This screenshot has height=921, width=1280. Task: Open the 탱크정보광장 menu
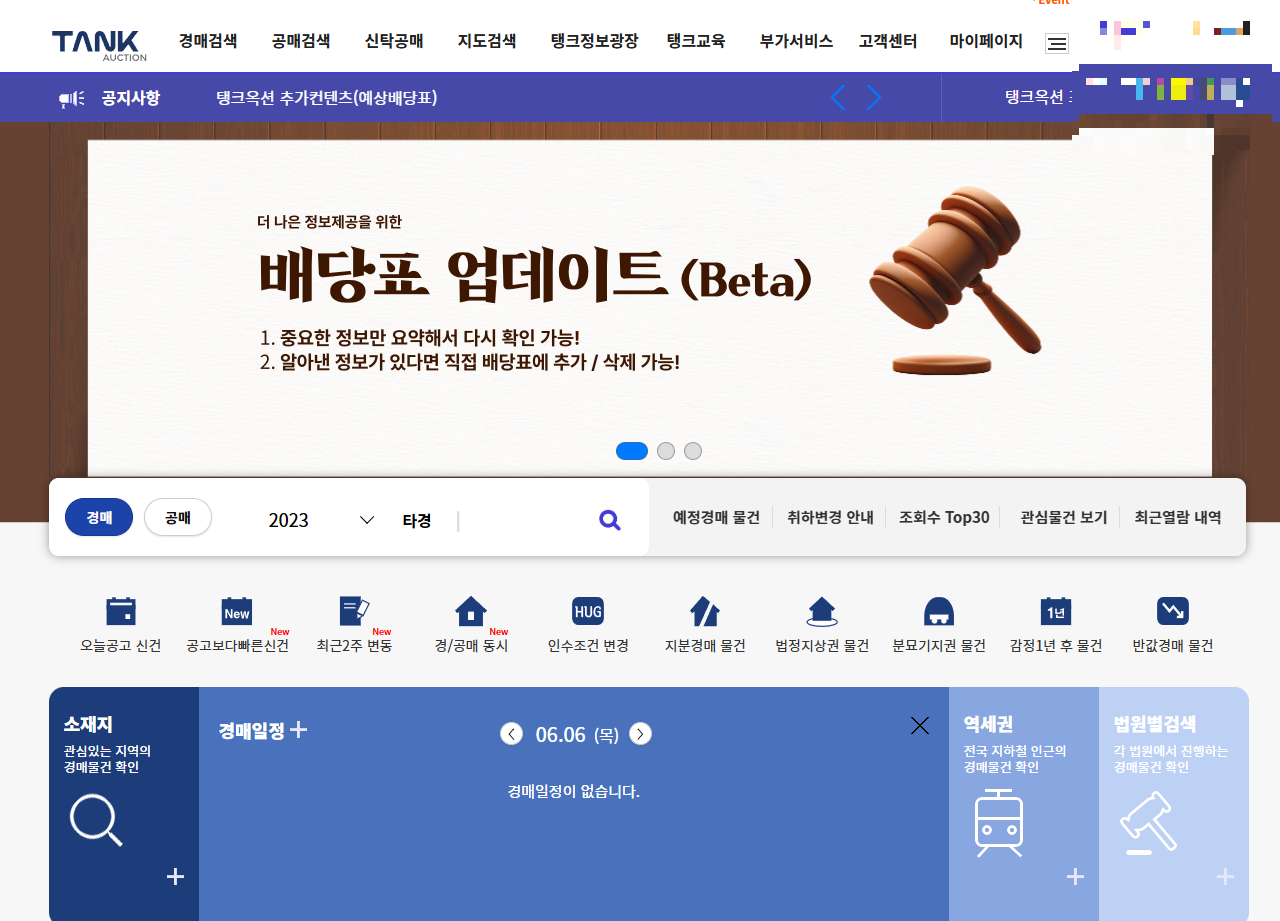pyautogui.click(x=594, y=41)
